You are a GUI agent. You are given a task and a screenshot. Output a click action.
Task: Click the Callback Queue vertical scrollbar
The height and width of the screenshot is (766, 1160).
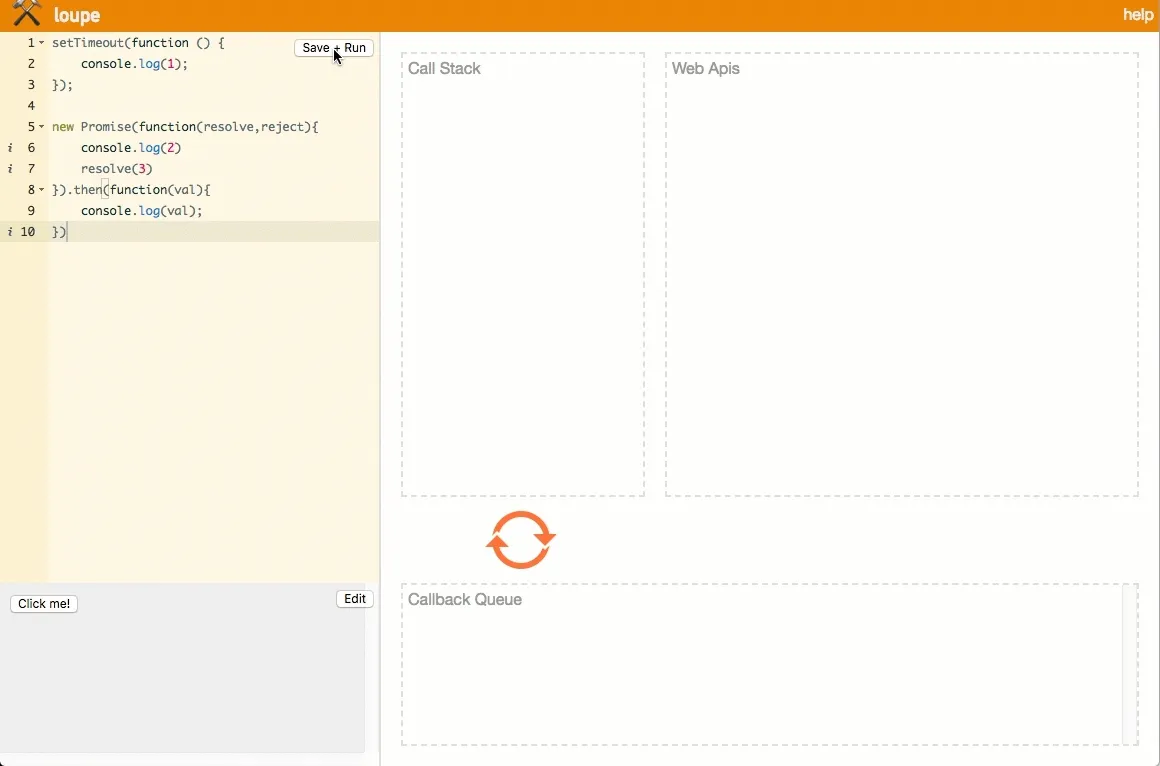[1130, 664]
